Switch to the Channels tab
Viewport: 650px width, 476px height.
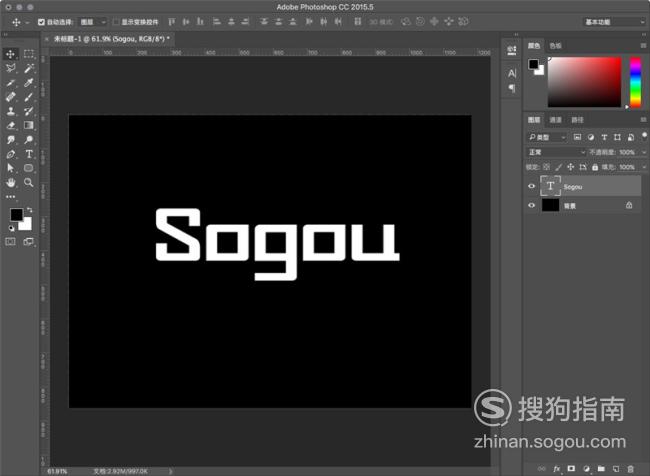tap(555, 120)
